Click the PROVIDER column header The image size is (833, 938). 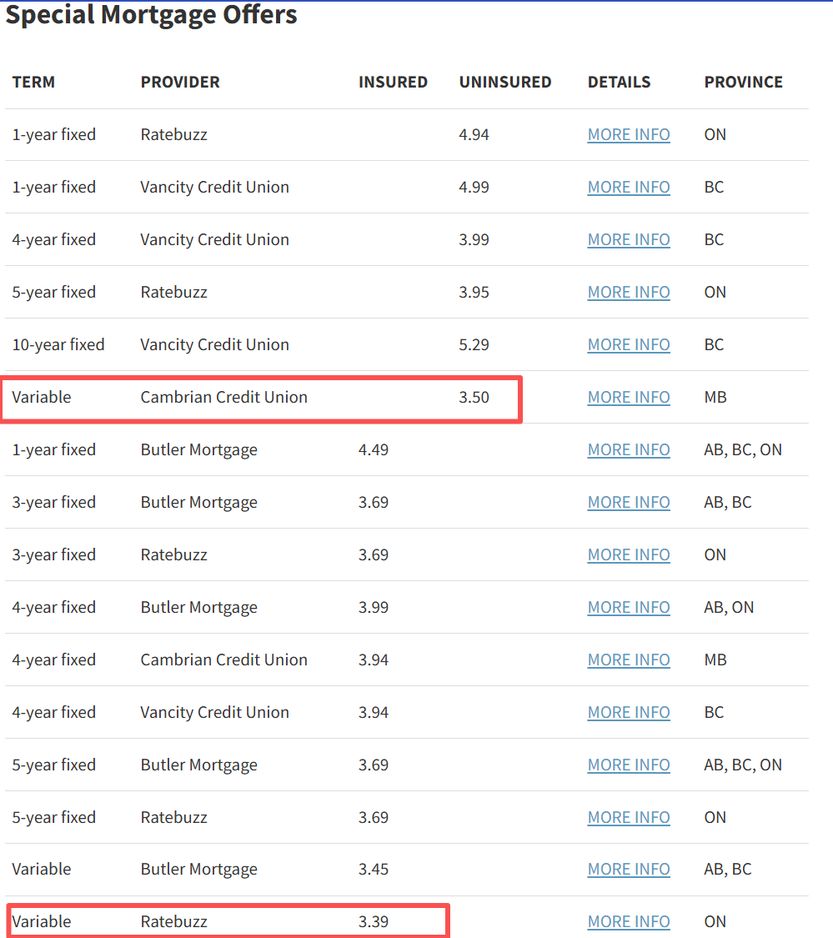(180, 82)
